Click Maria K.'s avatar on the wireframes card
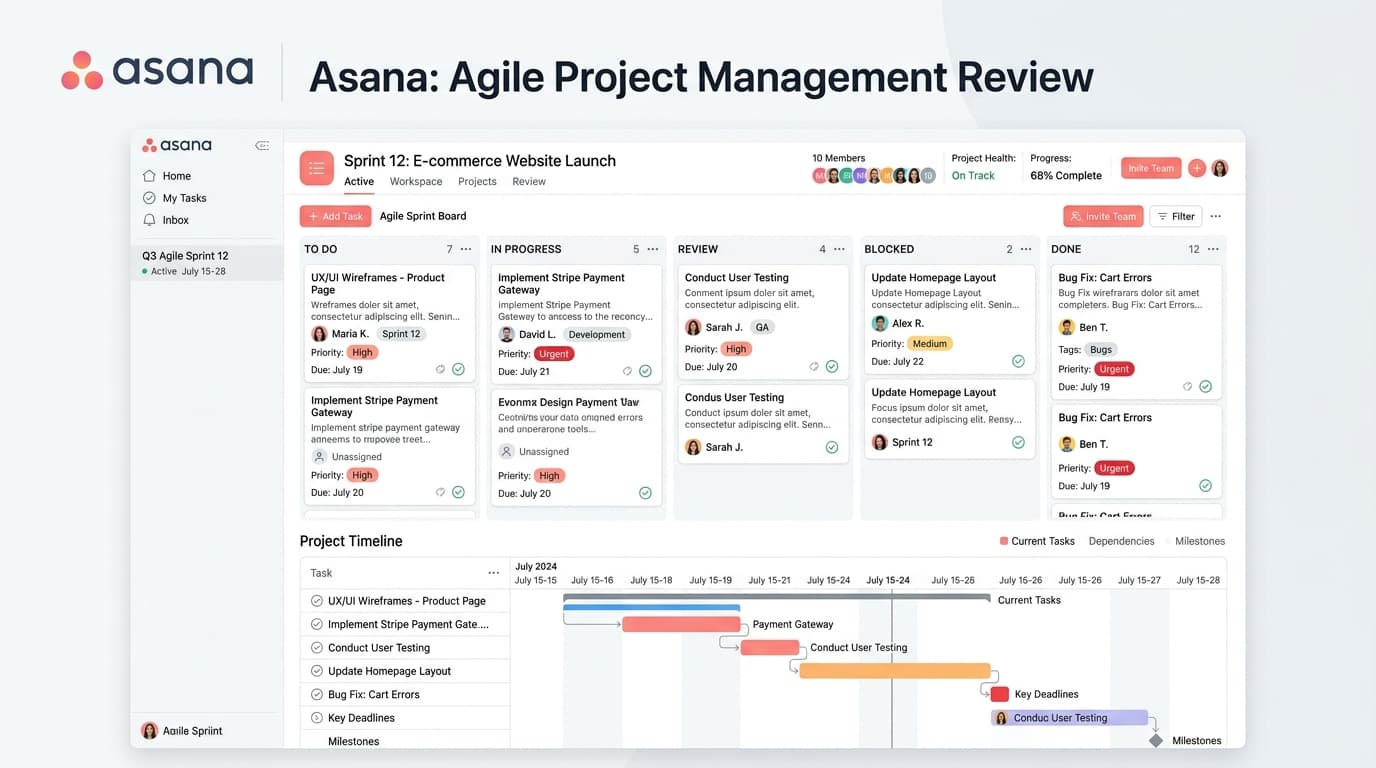The width and height of the screenshot is (1376, 768). coord(319,334)
